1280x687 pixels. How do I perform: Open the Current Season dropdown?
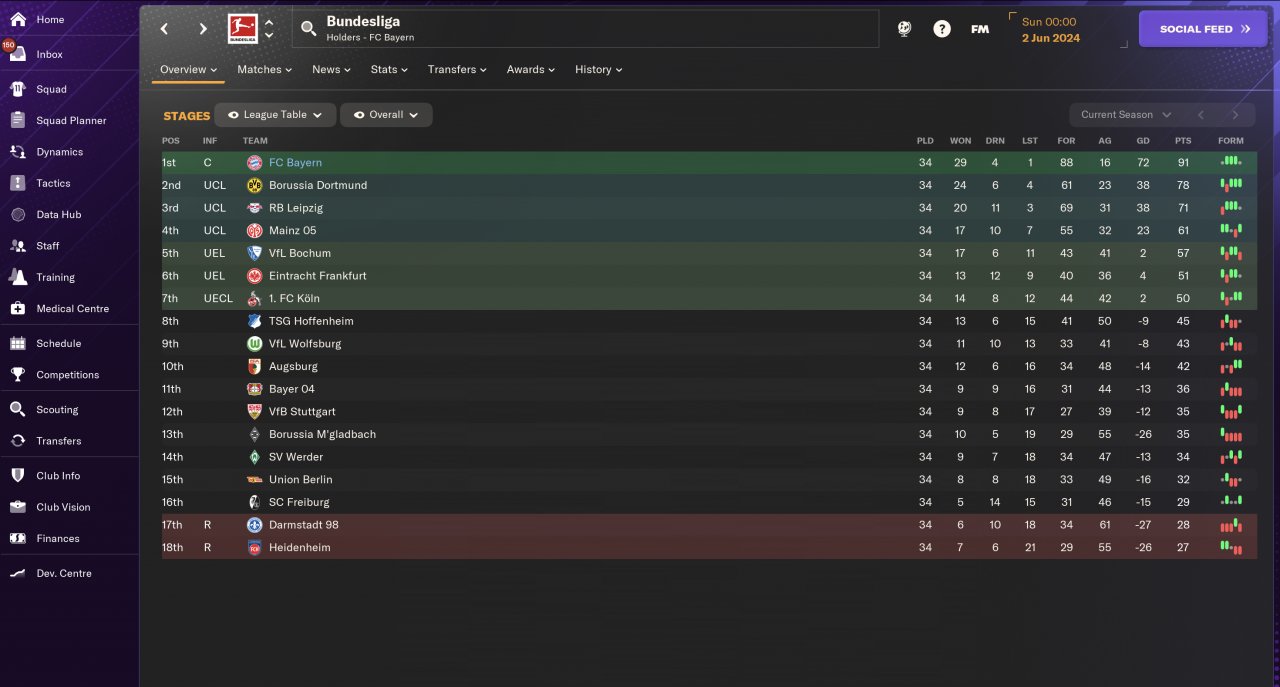[1125, 115]
